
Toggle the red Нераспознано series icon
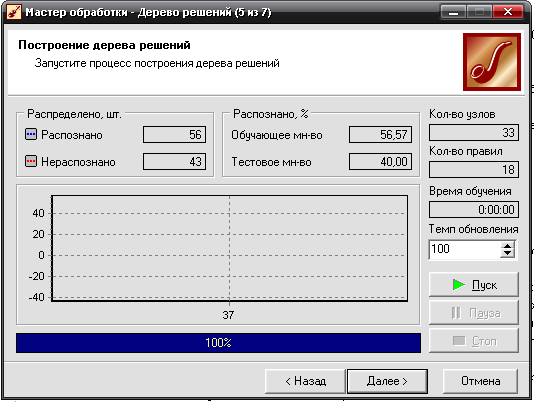pos(31,161)
